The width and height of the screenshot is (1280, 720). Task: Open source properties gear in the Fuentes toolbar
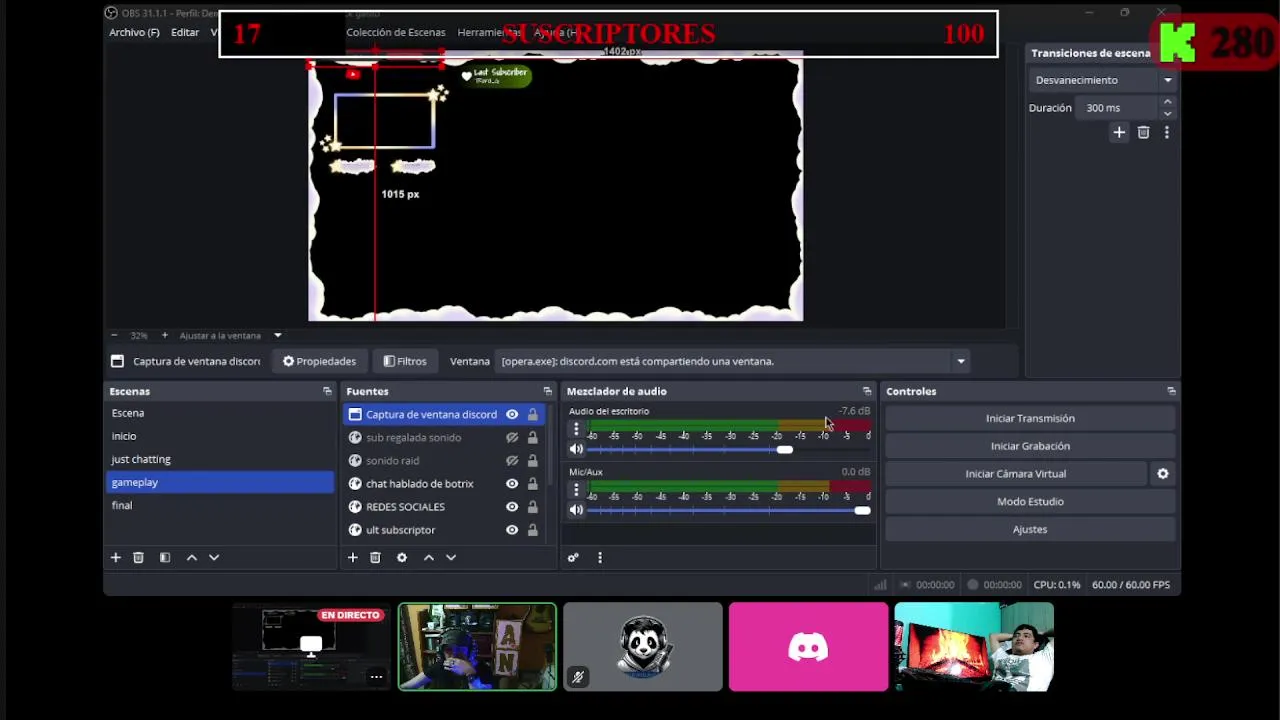point(402,557)
